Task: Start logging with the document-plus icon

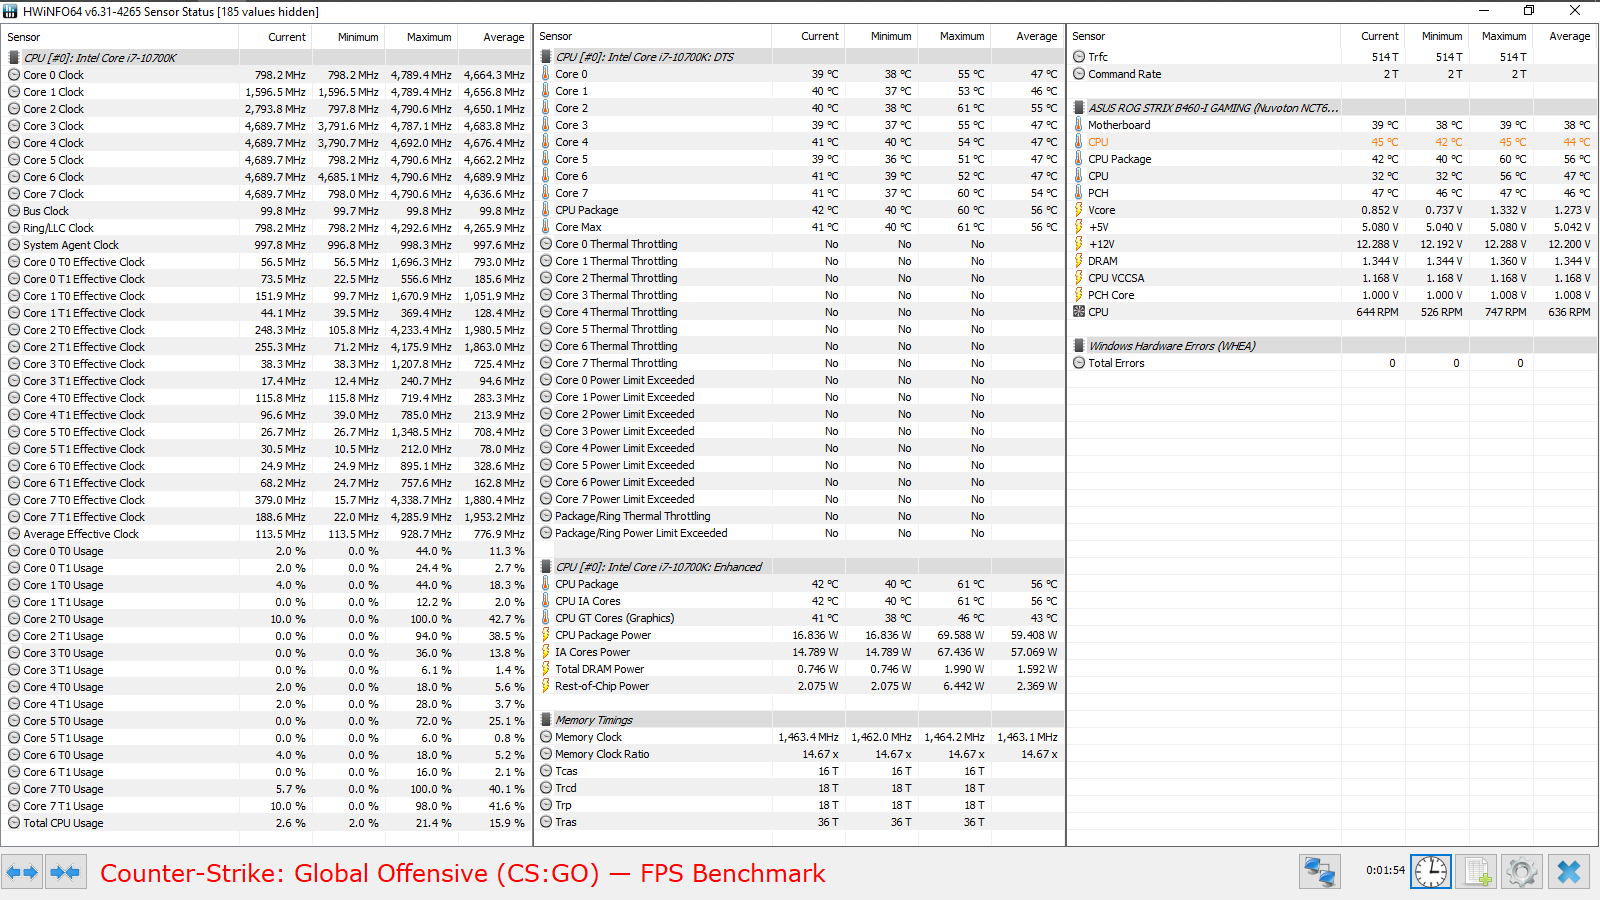Action: tap(1477, 872)
